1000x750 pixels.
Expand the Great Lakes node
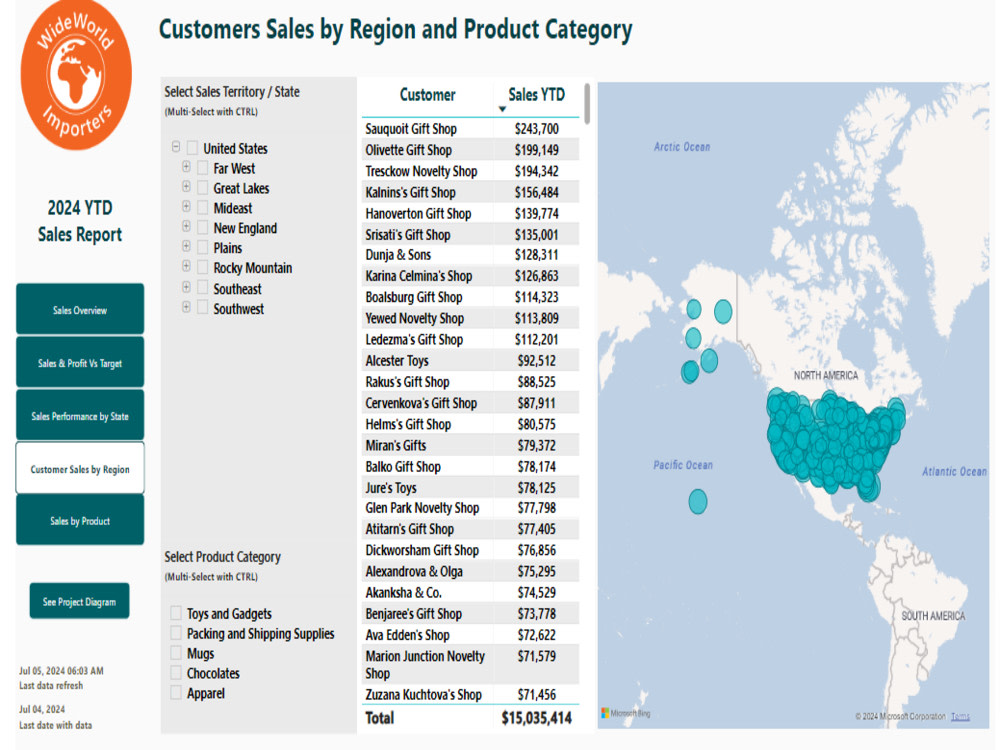186,187
